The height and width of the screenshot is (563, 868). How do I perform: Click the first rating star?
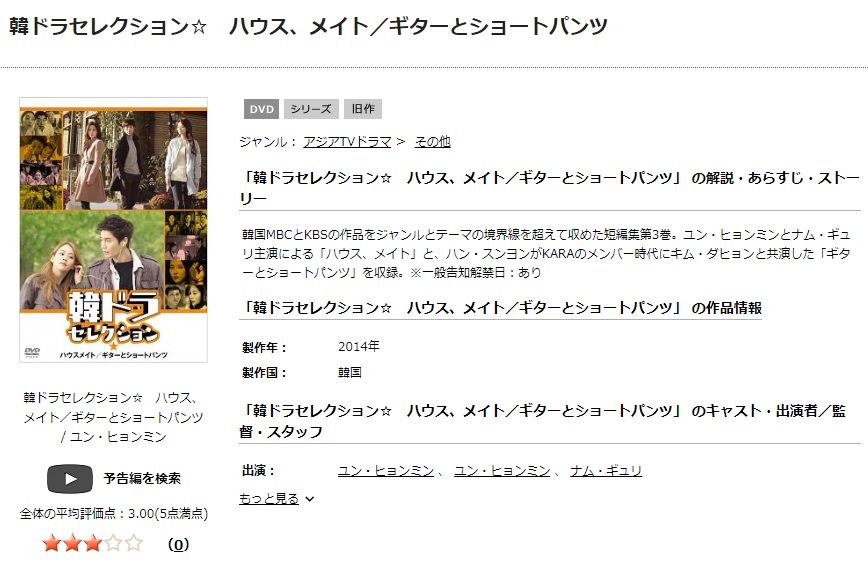pos(51,543)
